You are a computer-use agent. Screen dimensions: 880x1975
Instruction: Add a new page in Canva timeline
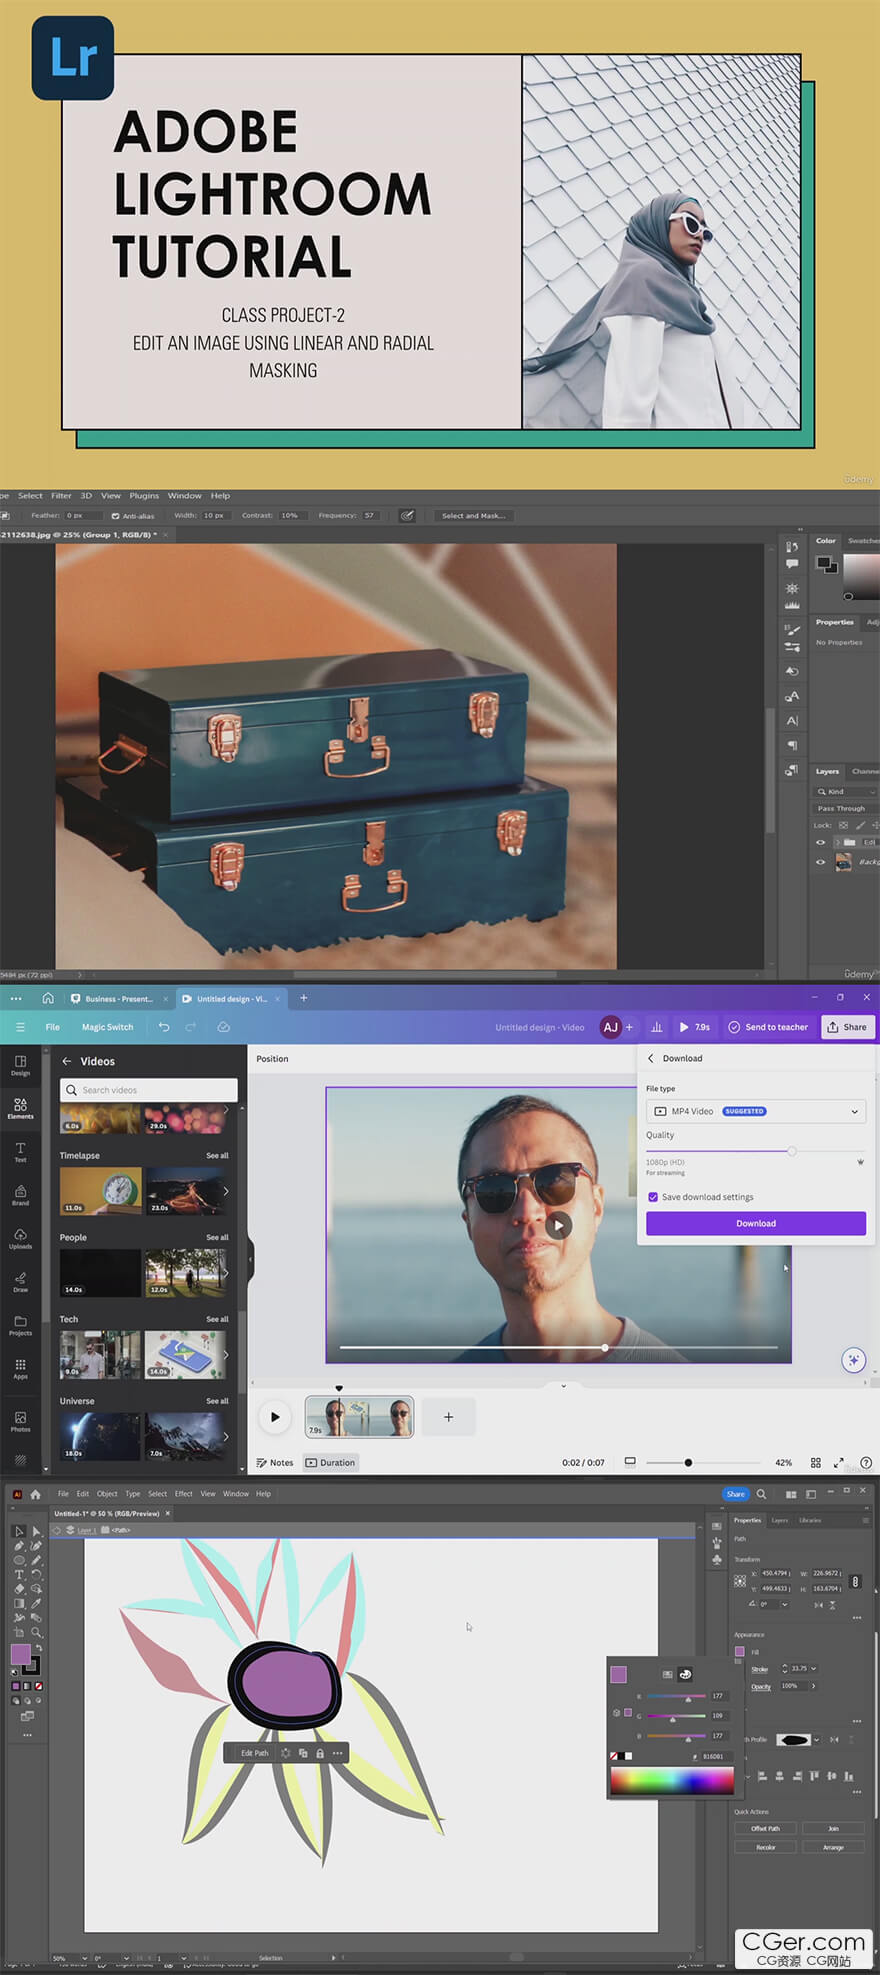click(x=448, y=1417)
